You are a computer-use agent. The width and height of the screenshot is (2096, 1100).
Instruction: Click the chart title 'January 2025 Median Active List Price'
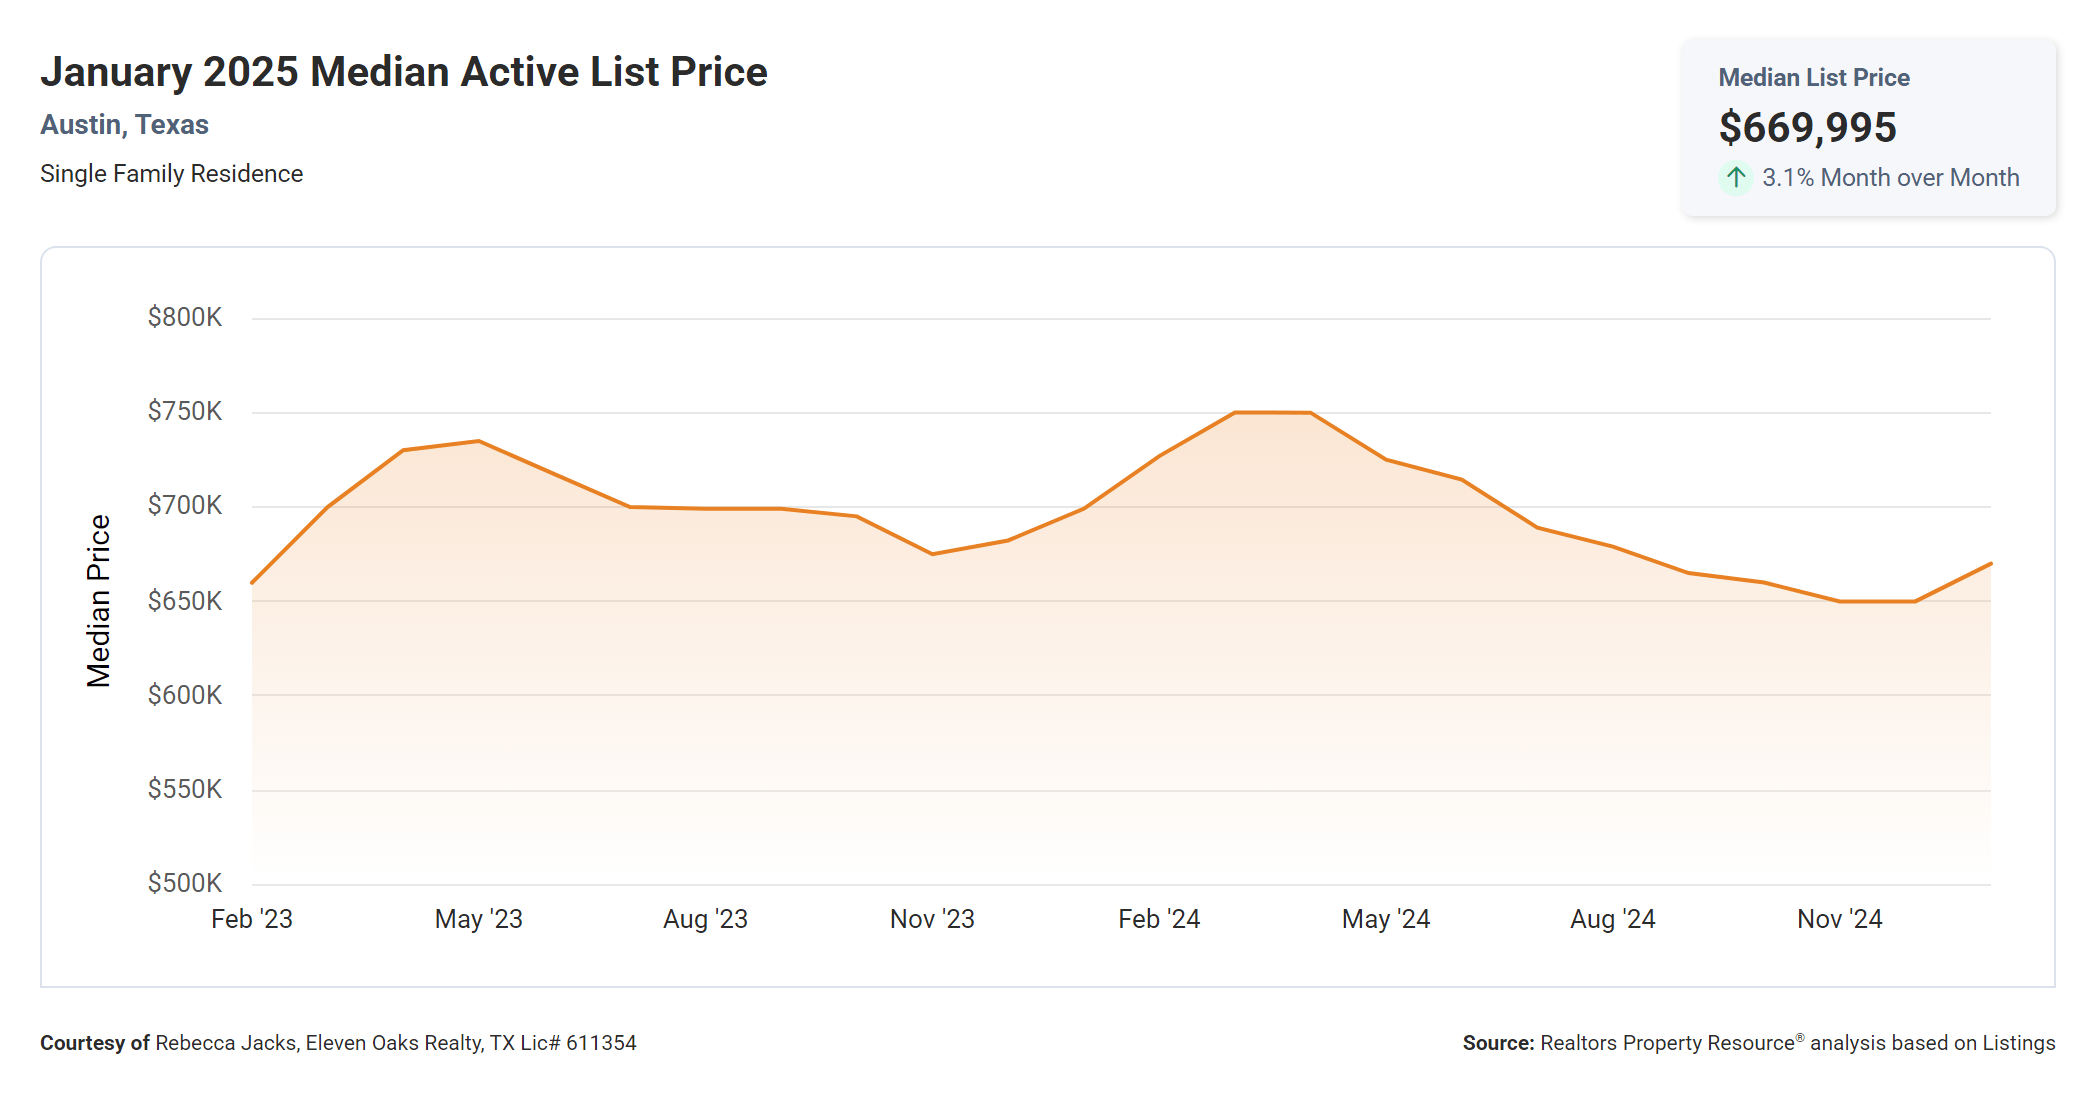[x=403, y=72]
